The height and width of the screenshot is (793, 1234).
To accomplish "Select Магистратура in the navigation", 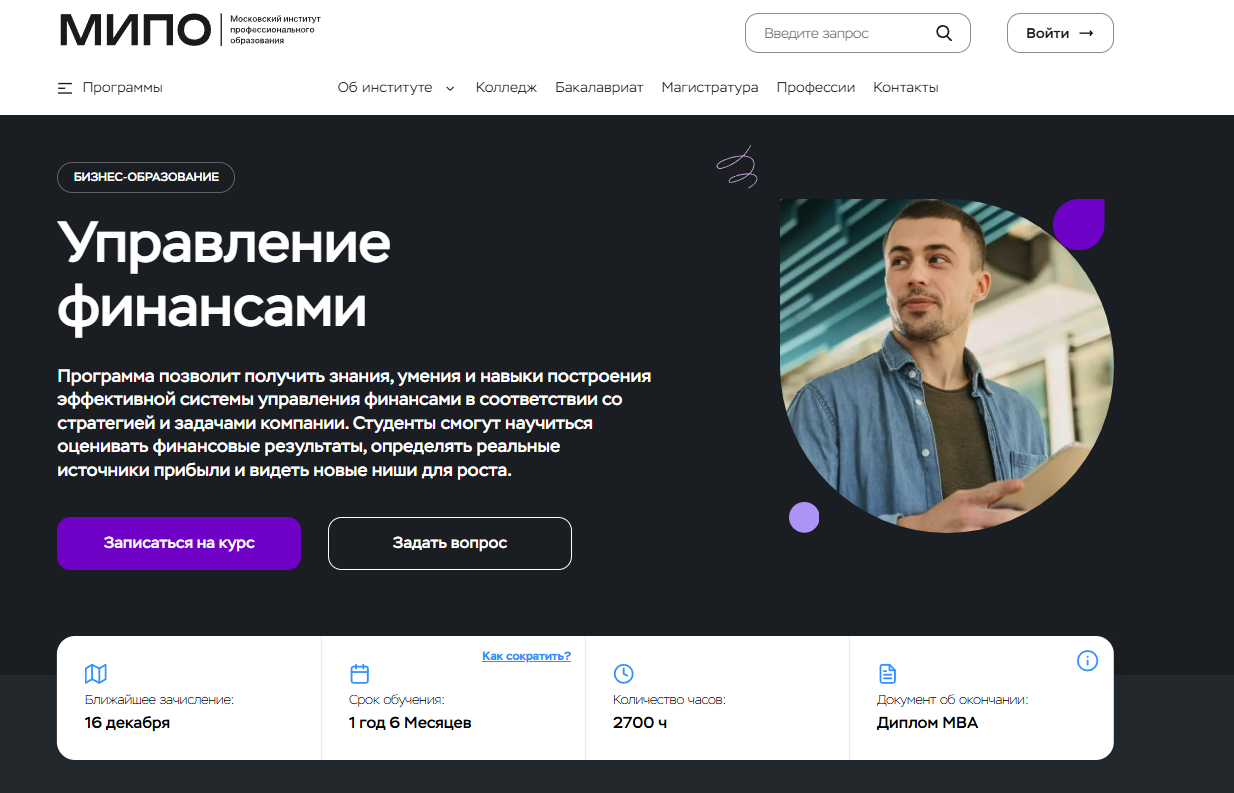I will coord(710,88).
